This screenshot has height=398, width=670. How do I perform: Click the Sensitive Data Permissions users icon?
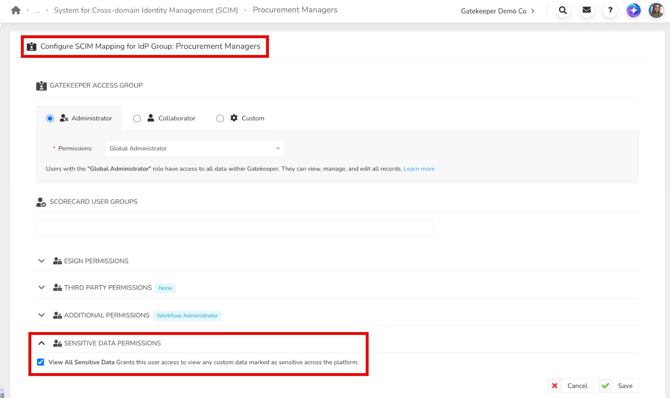[x=57, y=343]
